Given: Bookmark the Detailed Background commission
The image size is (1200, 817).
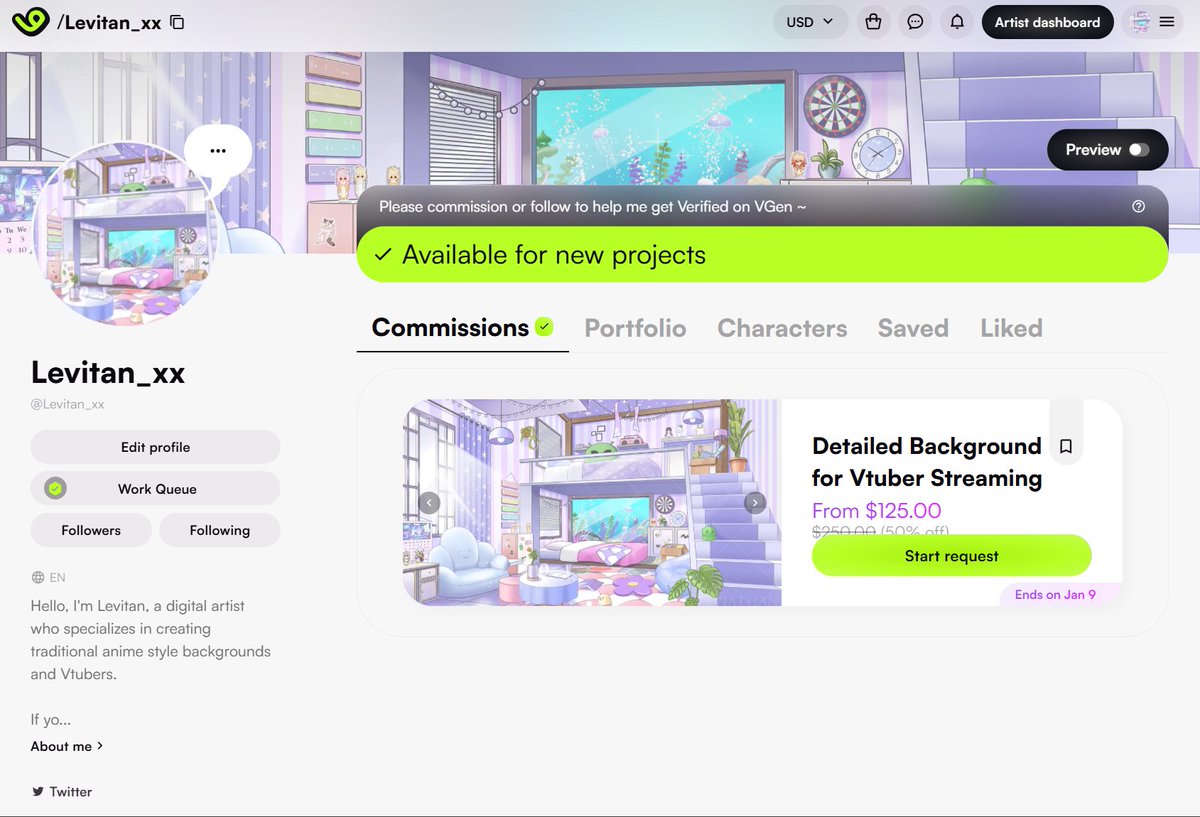Looking at the screenshot, I should point(1066,447).
